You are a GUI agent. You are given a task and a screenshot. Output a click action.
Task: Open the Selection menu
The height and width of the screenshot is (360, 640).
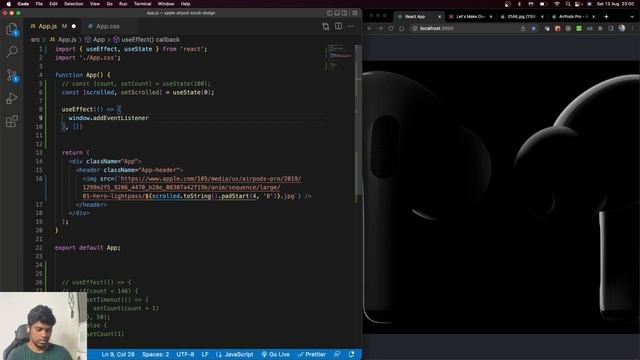click(74, 4)
